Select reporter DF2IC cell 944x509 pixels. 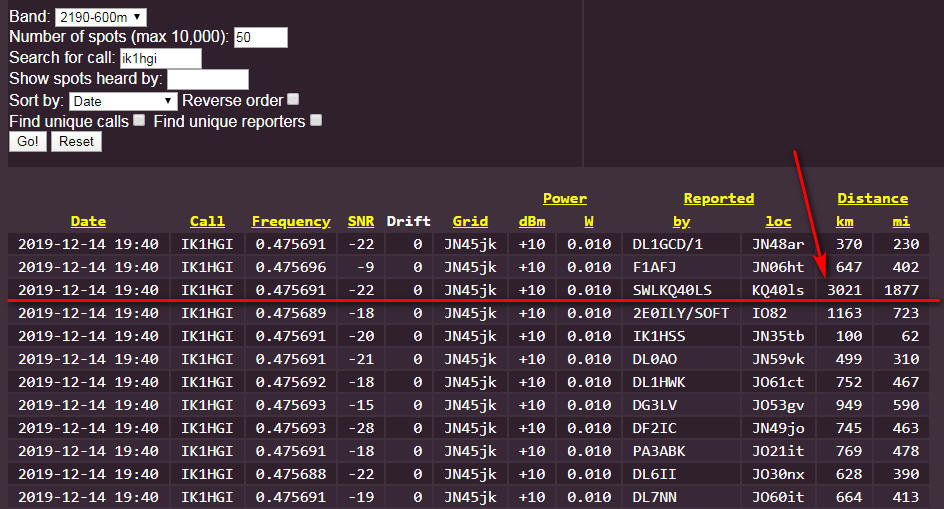681,428
